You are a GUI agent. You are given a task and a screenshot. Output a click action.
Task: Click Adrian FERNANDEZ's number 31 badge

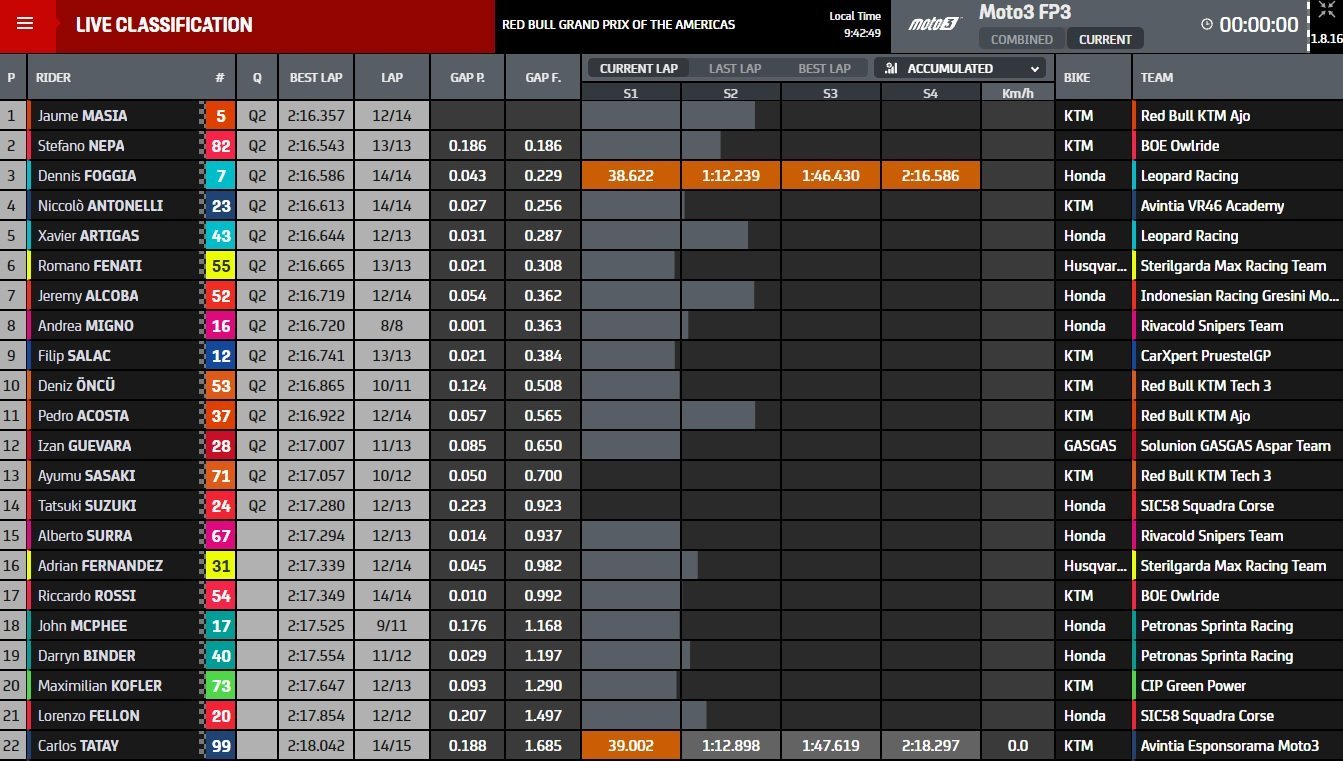(x=220, y=565)
